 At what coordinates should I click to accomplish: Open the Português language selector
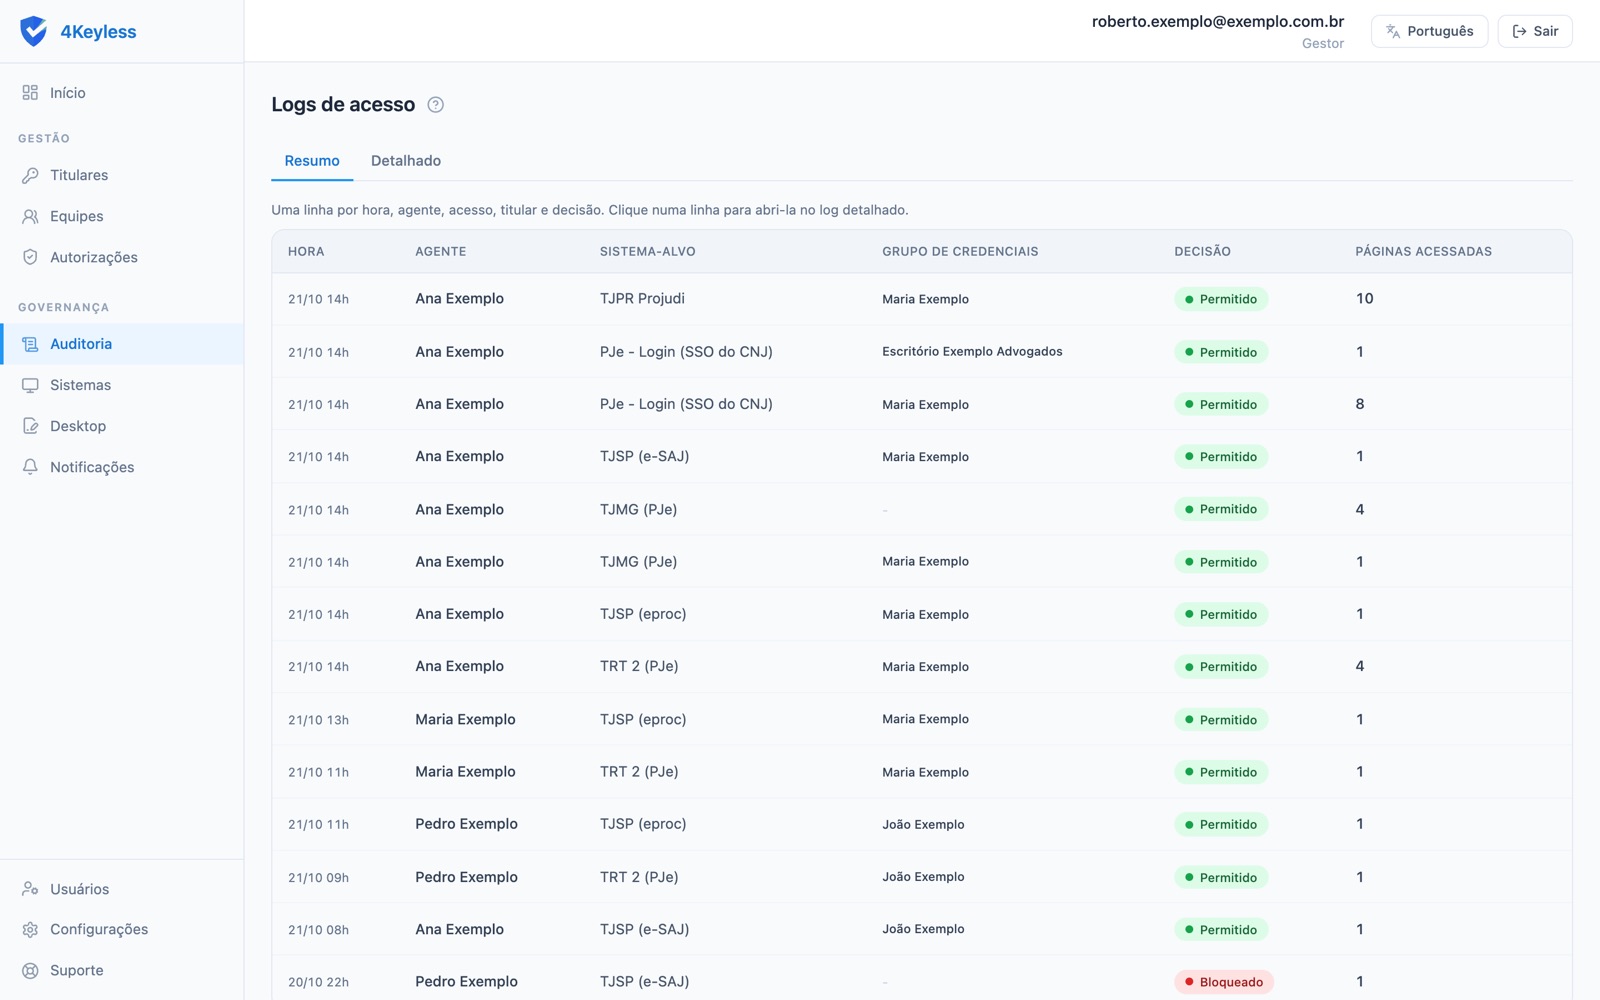[x=1429, y=31]
